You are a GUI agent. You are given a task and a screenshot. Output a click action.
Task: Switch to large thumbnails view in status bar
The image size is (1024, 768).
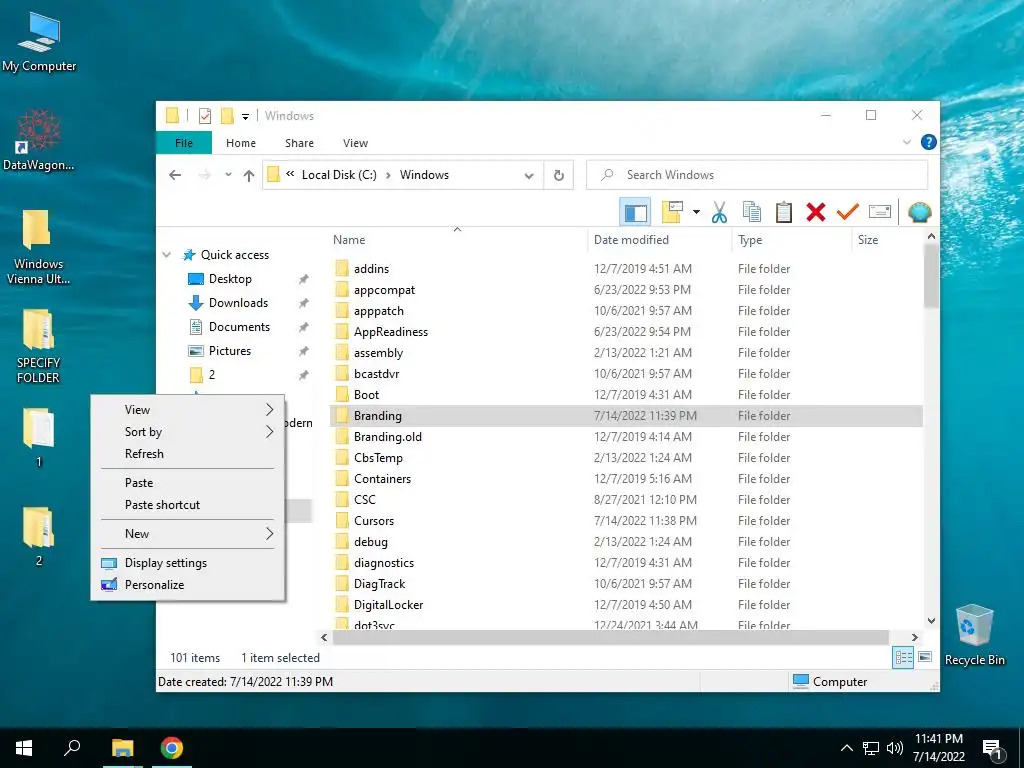point(925,657)
